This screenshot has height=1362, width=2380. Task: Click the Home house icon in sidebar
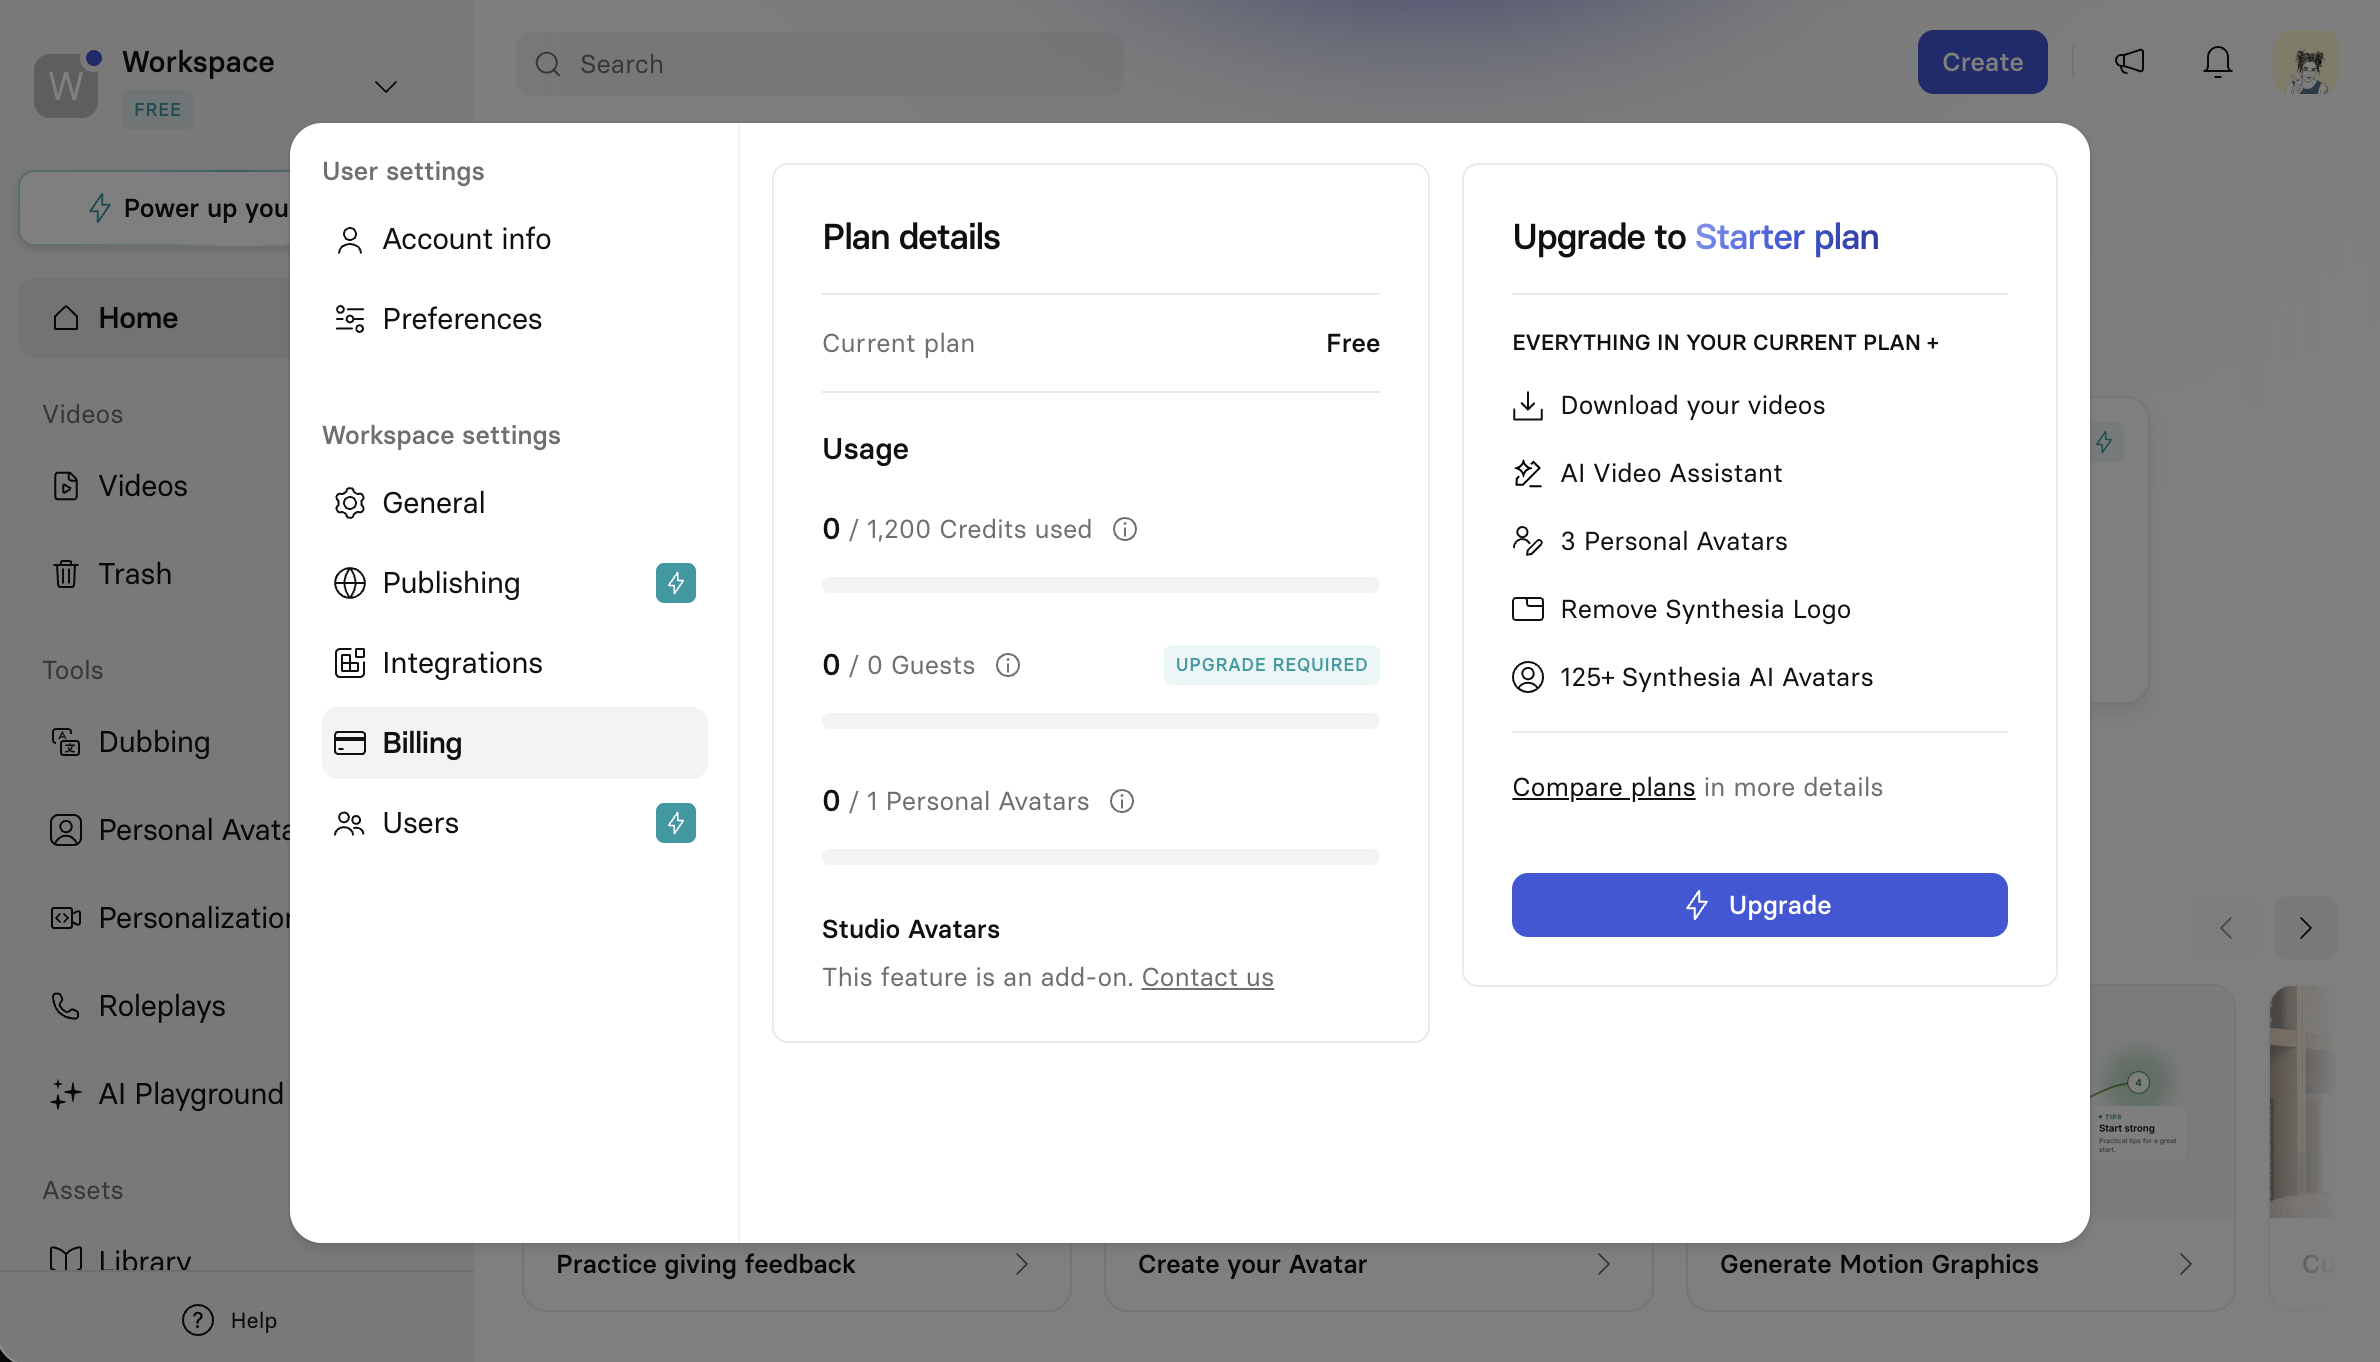[66, 318]
